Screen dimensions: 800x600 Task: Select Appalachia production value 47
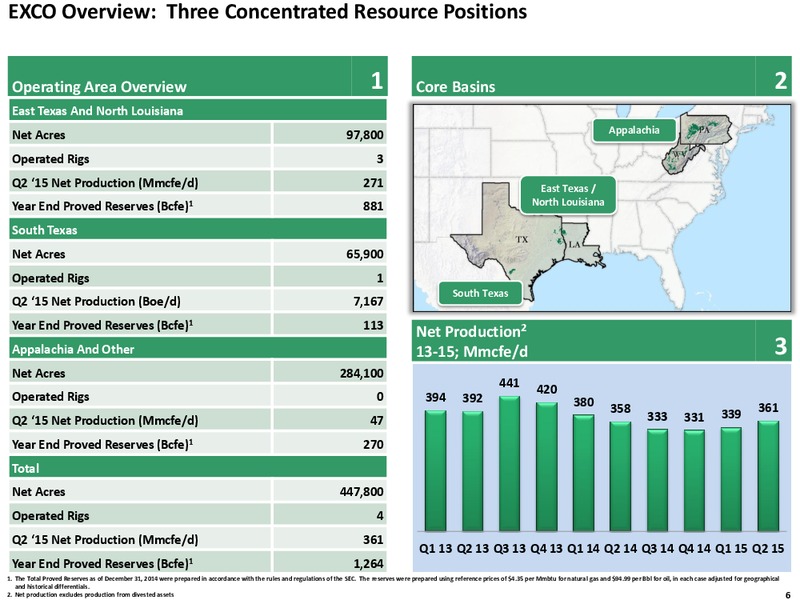377,420
